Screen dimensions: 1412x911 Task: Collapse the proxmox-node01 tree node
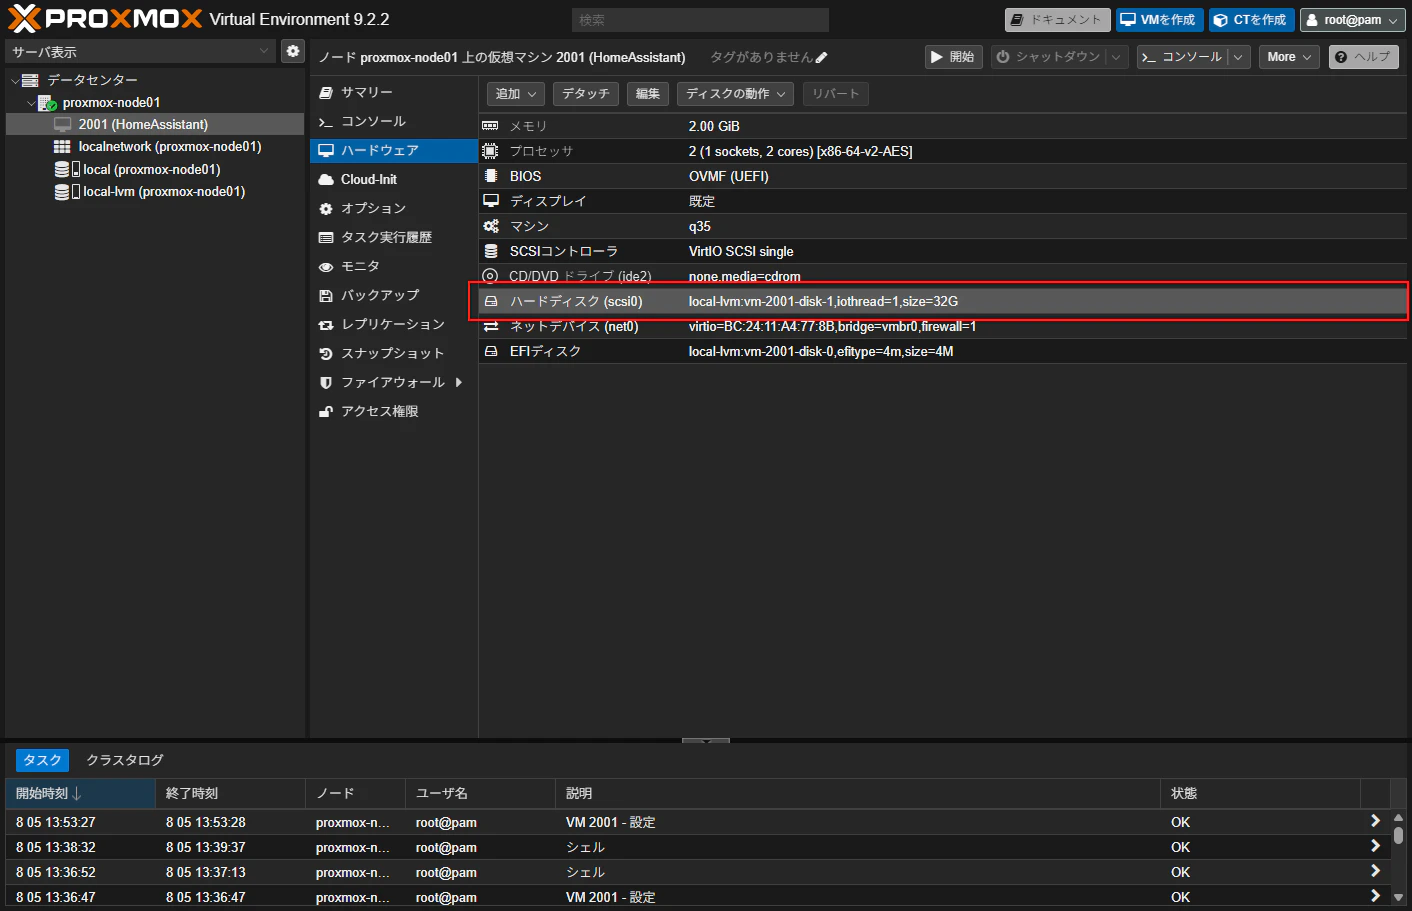tap(30, 102)
